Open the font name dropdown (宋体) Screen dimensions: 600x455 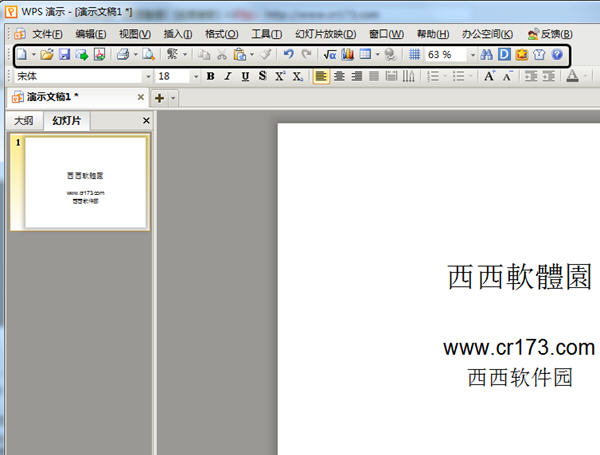click(x=148, y=76)
